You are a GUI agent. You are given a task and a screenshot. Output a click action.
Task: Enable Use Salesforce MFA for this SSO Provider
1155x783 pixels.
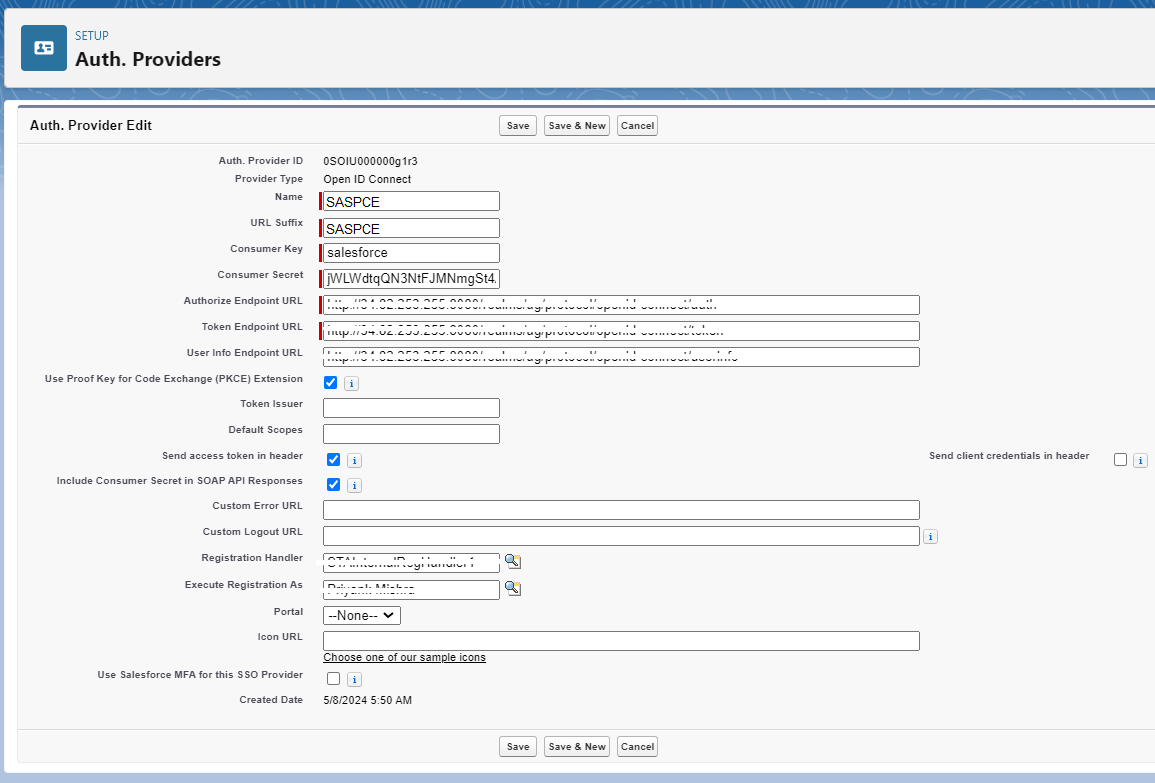click(x=333, y=678)
